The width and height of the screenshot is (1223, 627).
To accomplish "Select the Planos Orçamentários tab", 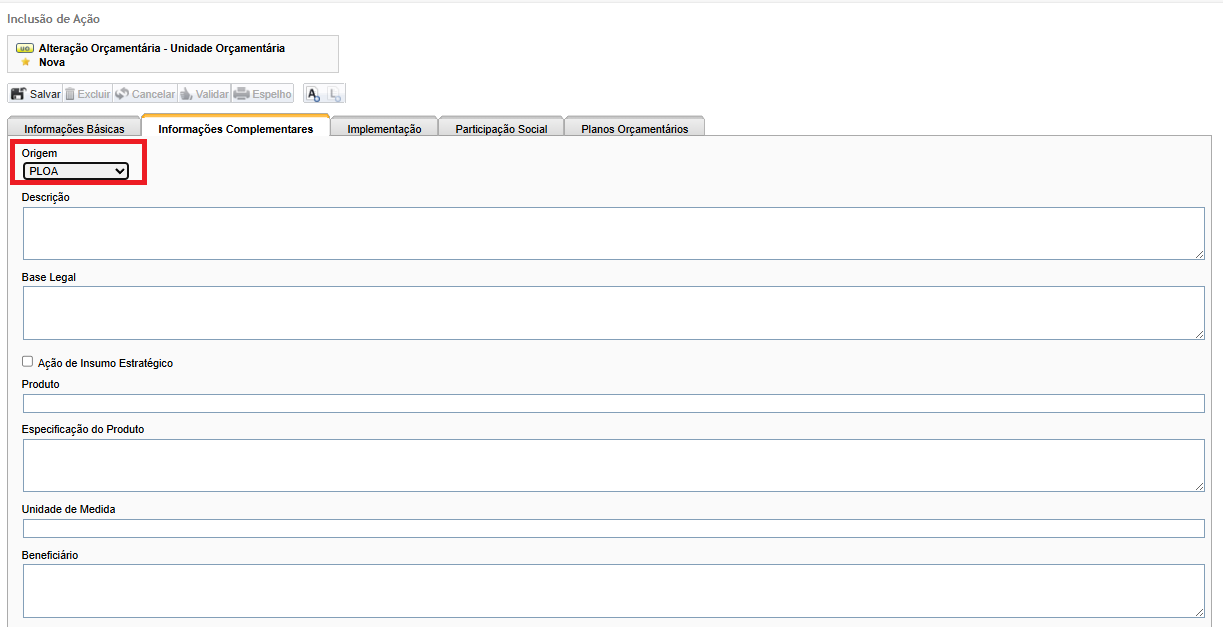I will click(x=634, y=129).
